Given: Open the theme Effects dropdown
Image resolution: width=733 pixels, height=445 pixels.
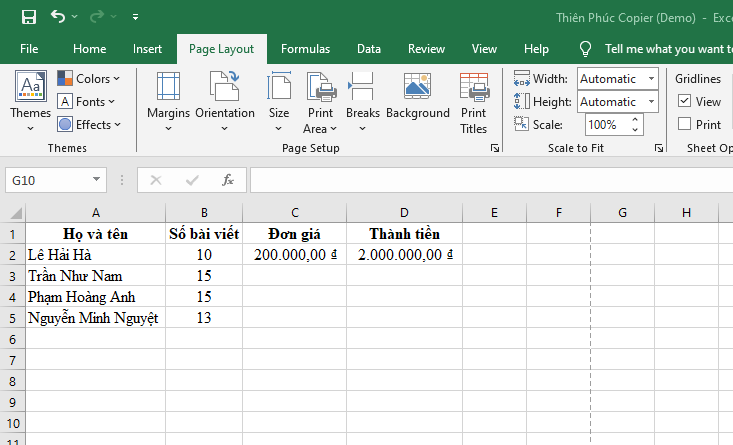Looking at the screenshot, I should (89, 124).
